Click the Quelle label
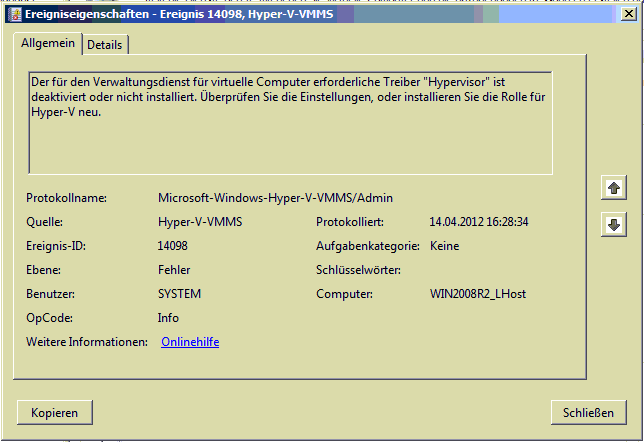 44,222
